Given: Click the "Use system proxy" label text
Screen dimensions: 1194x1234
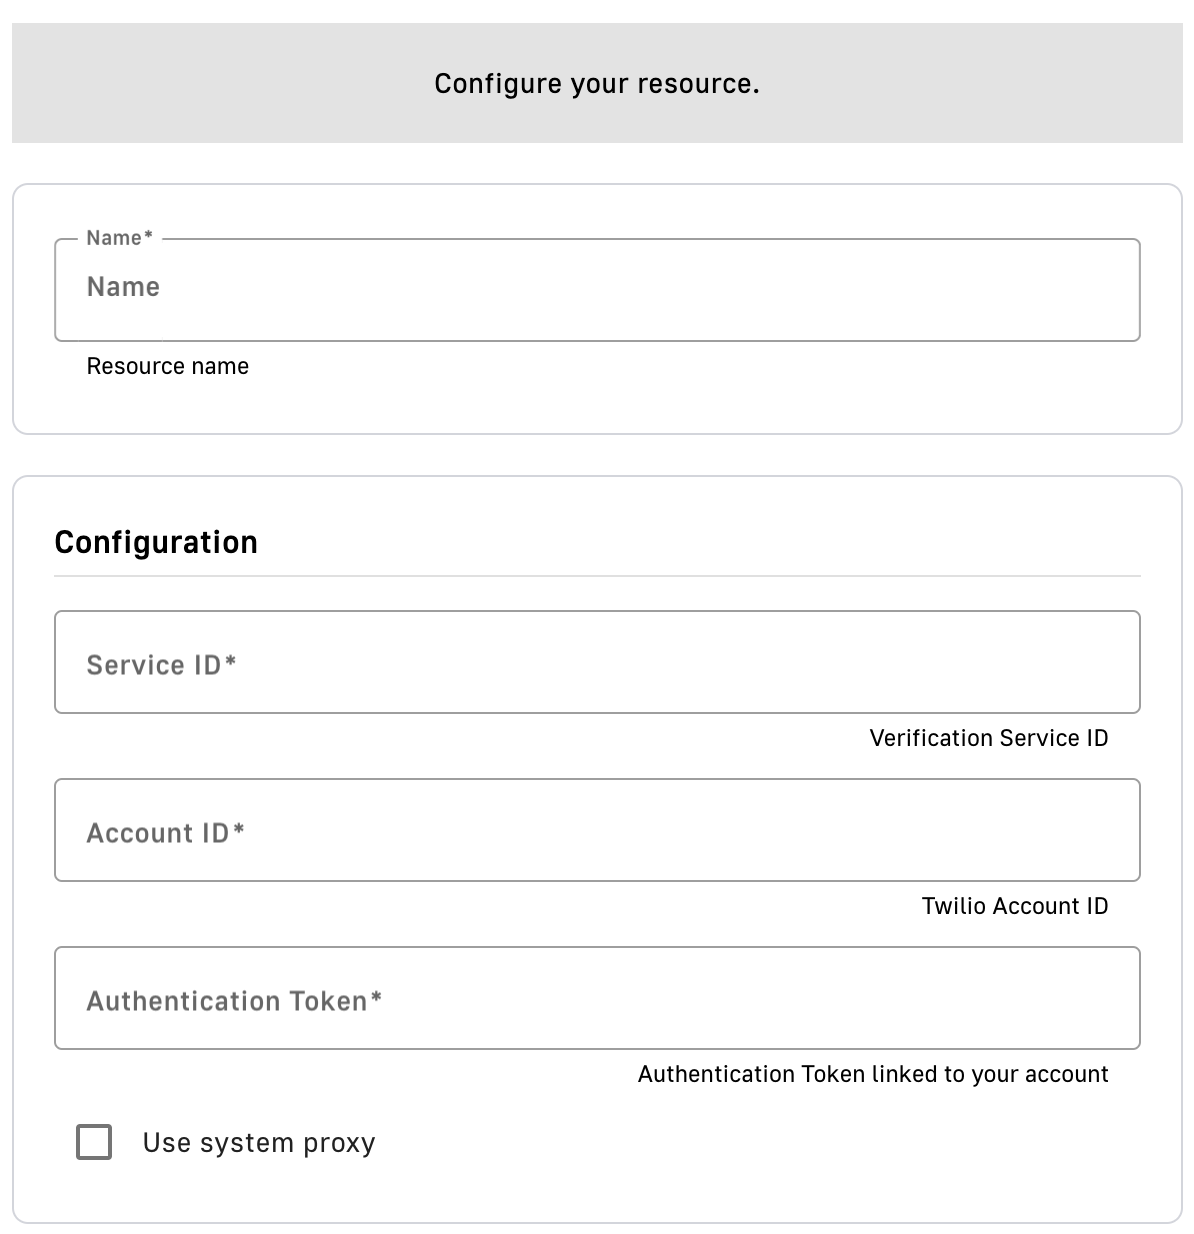Looking at the screenshot, I should (259, 1143).
